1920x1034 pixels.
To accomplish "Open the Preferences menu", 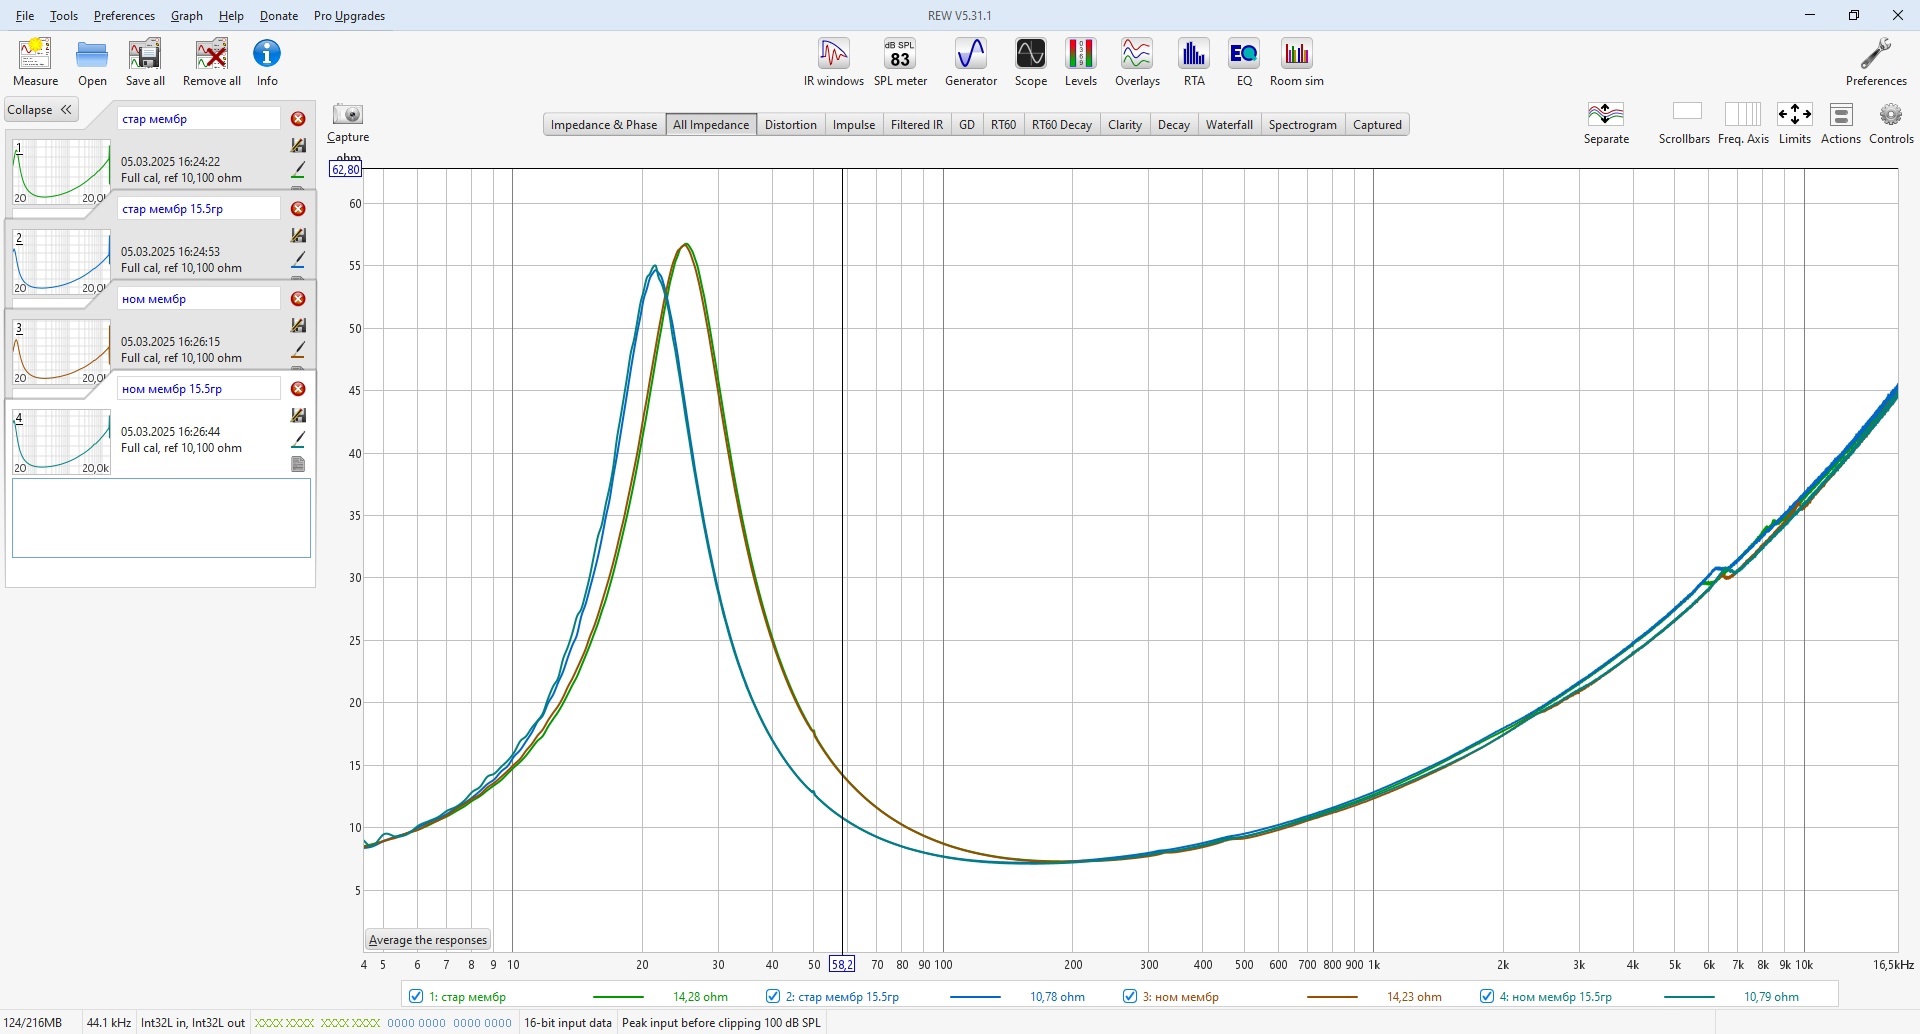I will tap(124, 16).
